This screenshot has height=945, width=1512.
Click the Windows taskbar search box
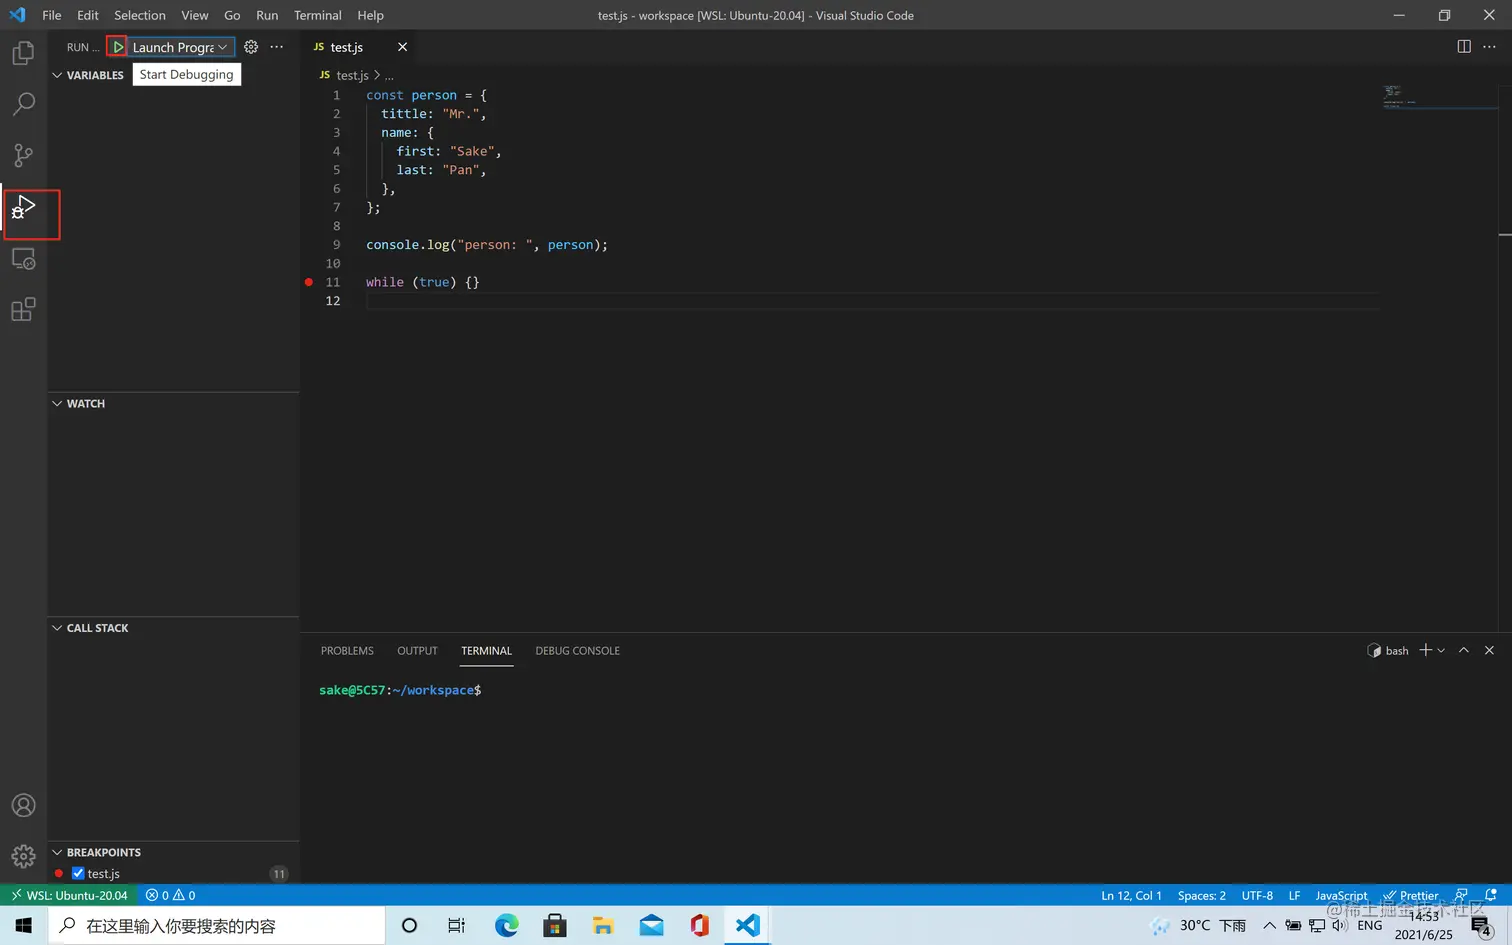[217, 925]
